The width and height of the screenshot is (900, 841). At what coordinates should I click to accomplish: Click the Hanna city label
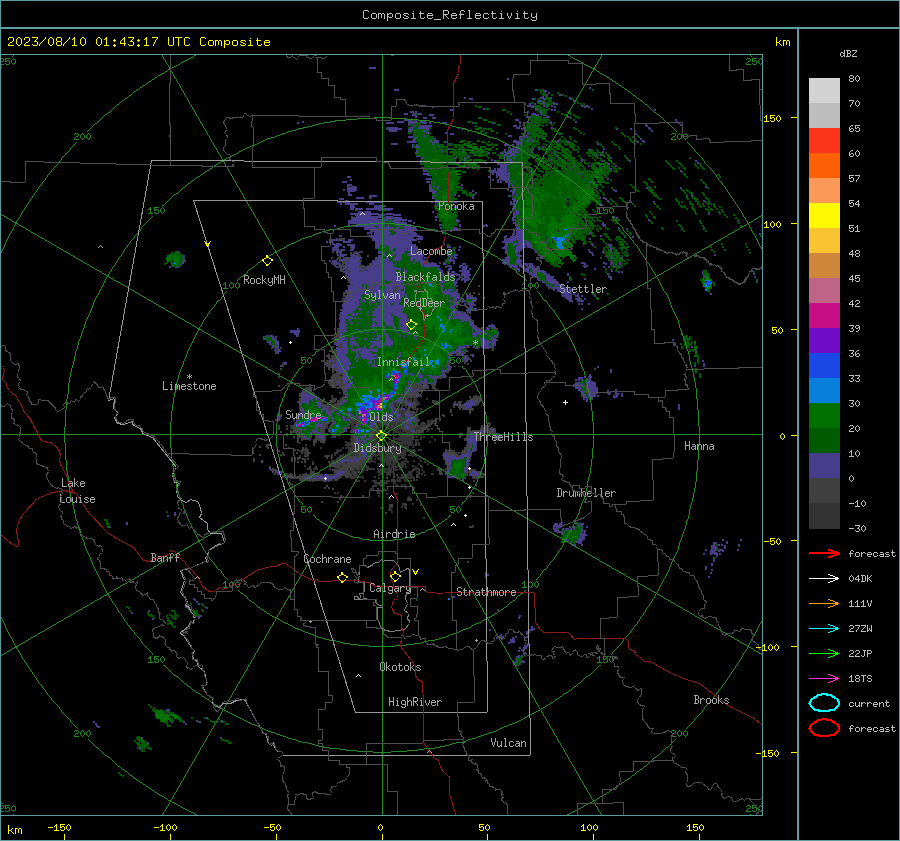pyautogui.click(x=699, y=446)
